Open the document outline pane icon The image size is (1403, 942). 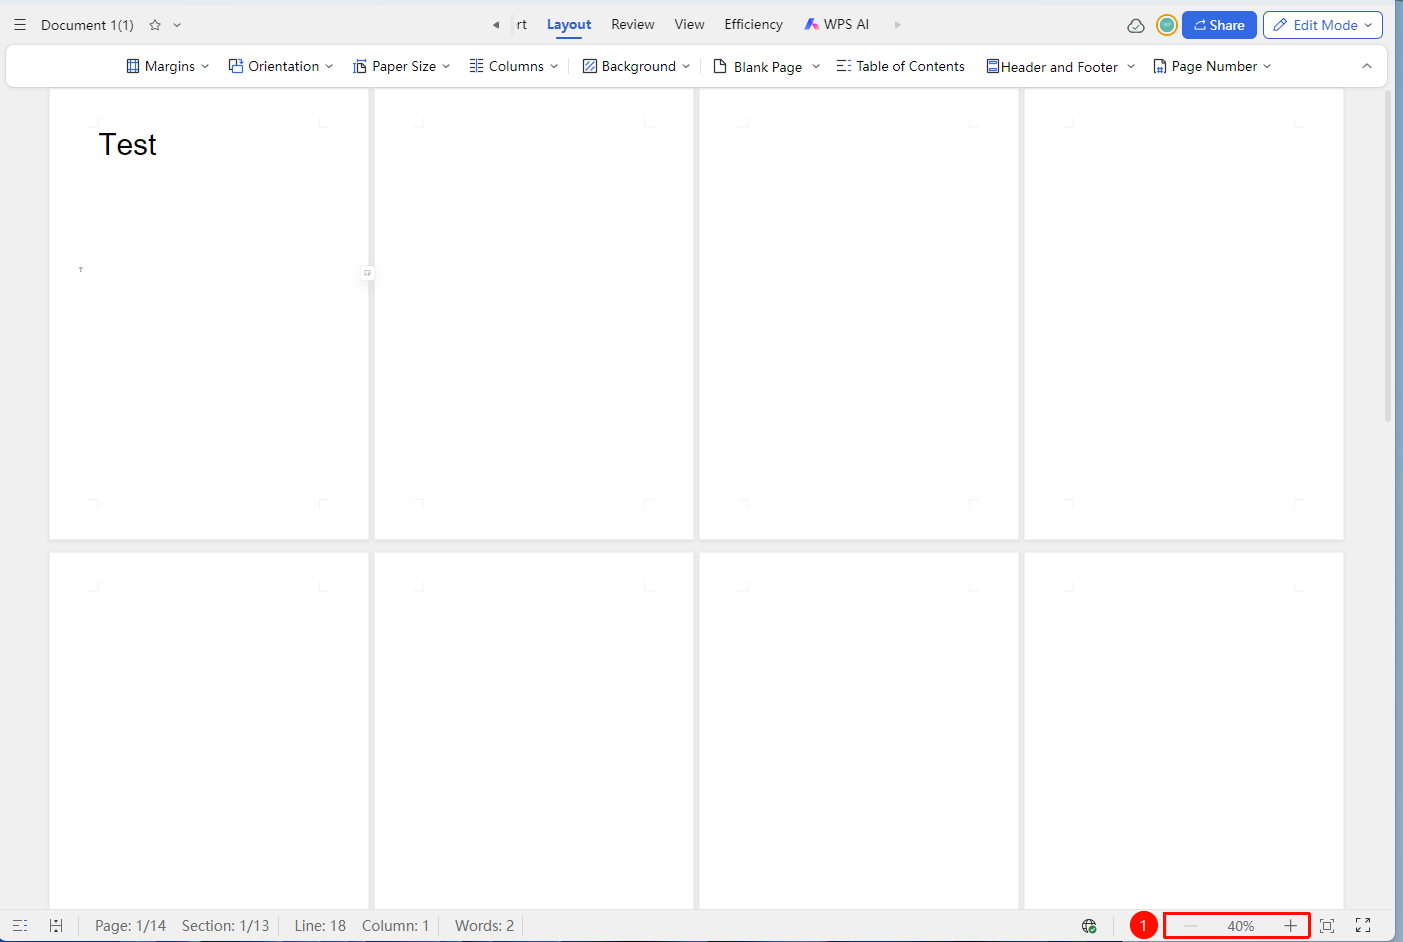point(20,926)
